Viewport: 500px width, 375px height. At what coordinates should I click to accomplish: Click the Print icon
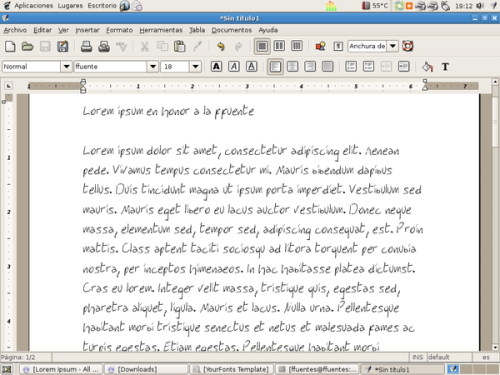(86, 46)
